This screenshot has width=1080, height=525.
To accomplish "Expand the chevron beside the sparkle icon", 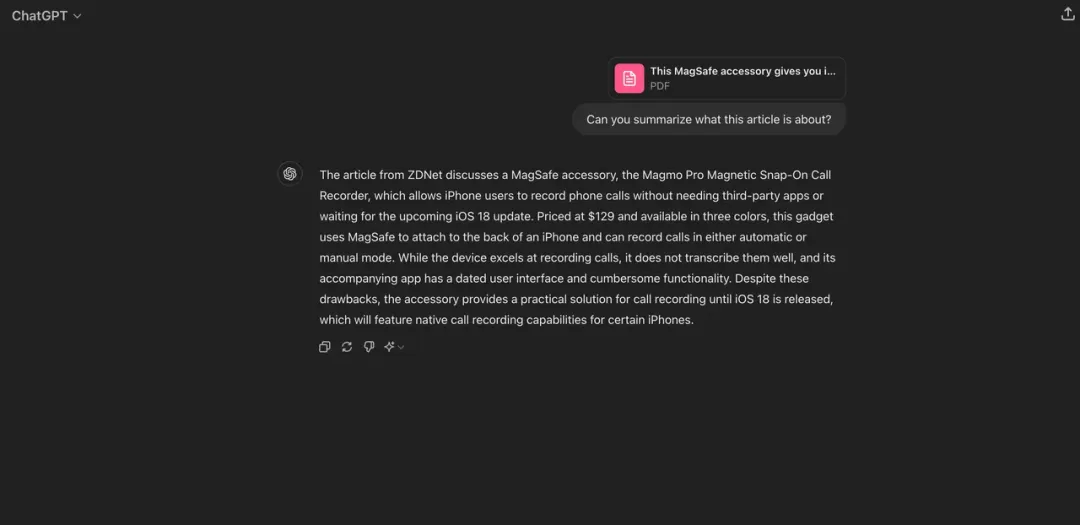I will click(x=401, y=347).
